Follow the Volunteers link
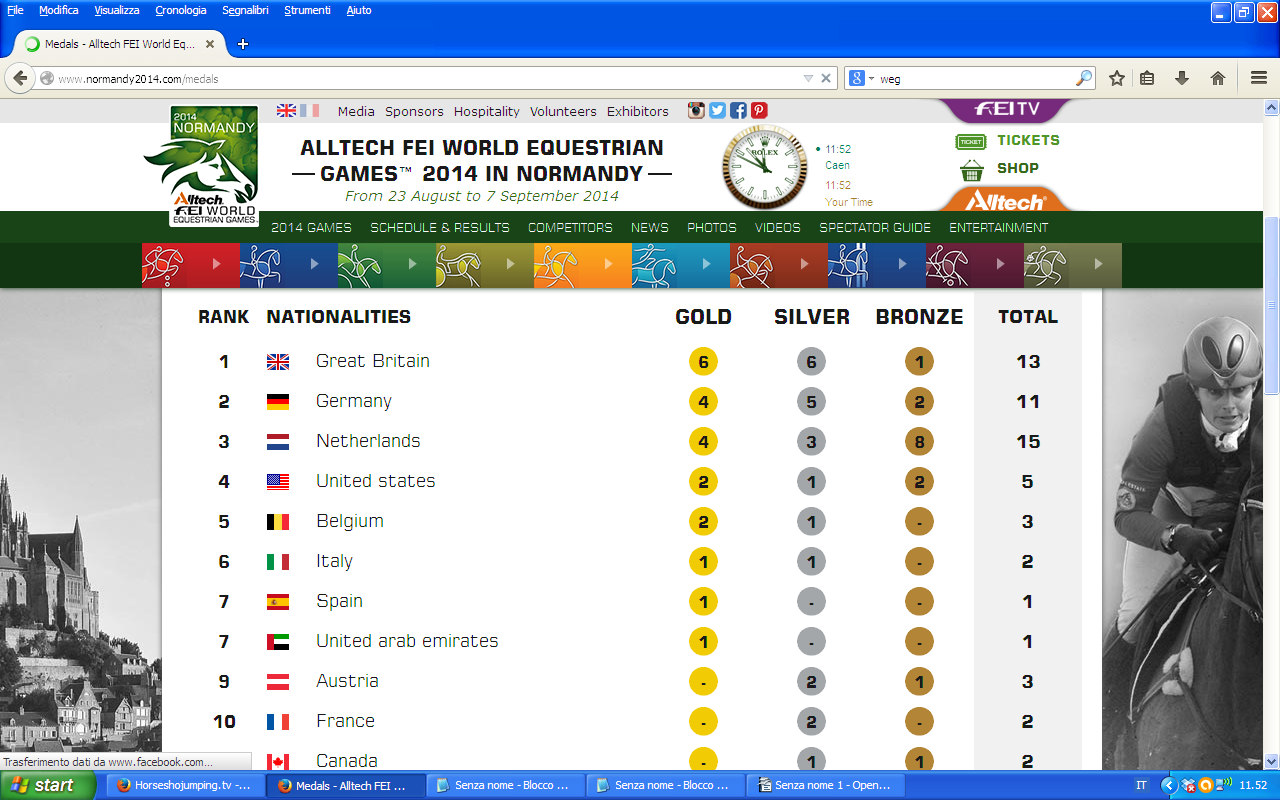 click(563, 111)
